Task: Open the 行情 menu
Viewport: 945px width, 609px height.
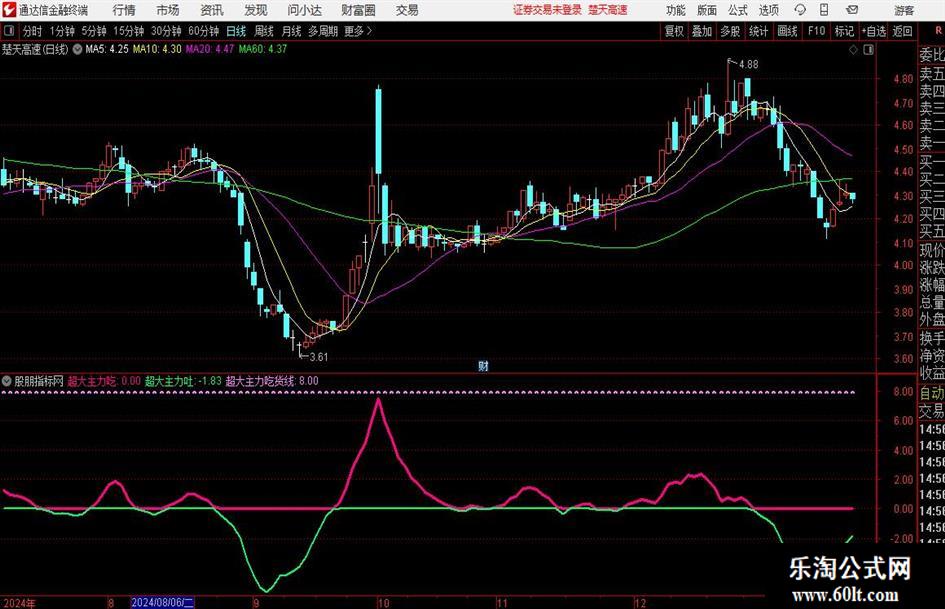Action: pyautogui.click(x=124, y=10)
